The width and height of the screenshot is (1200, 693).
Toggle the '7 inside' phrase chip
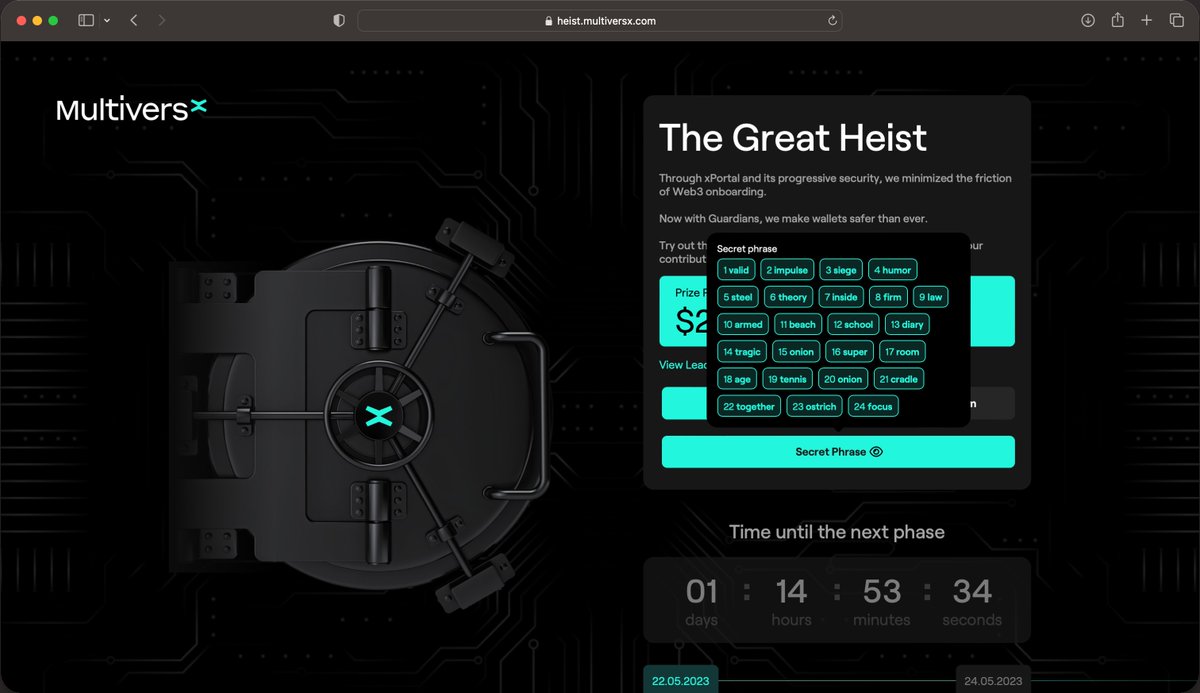tap(840, 296)
